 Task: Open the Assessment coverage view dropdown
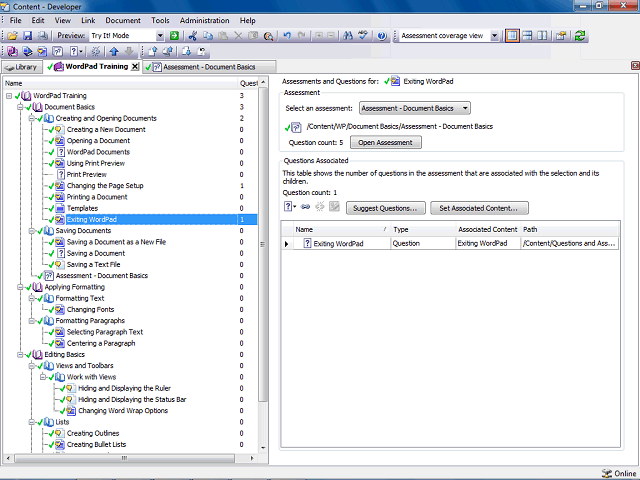coord(494,36)
